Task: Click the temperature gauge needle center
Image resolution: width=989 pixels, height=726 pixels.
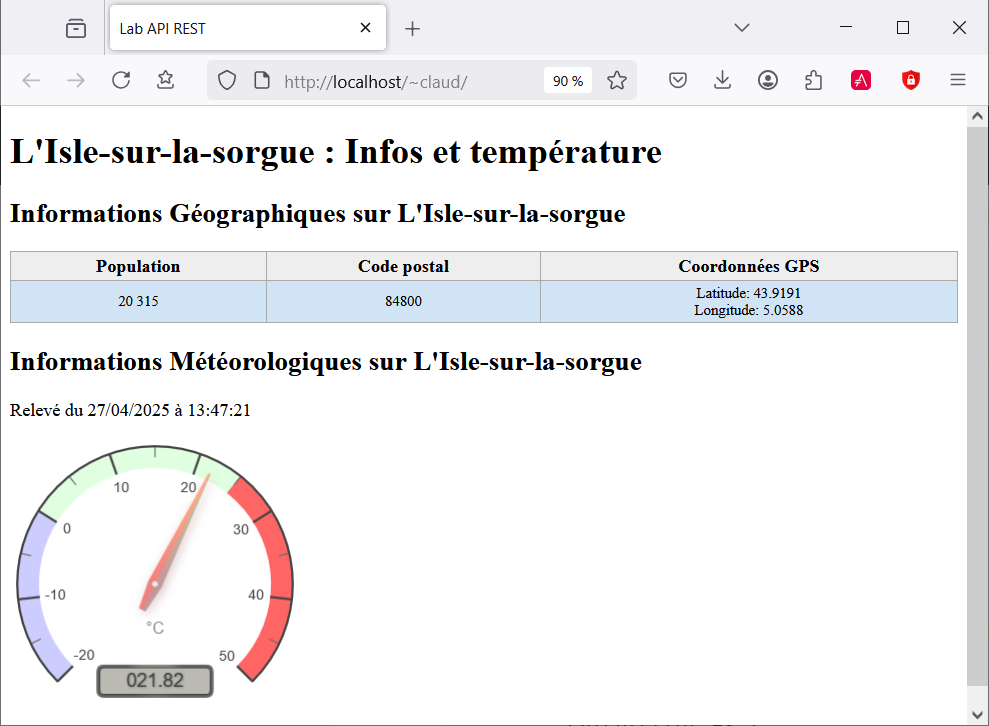Action: pyautogui.click(x=155, y=583)
